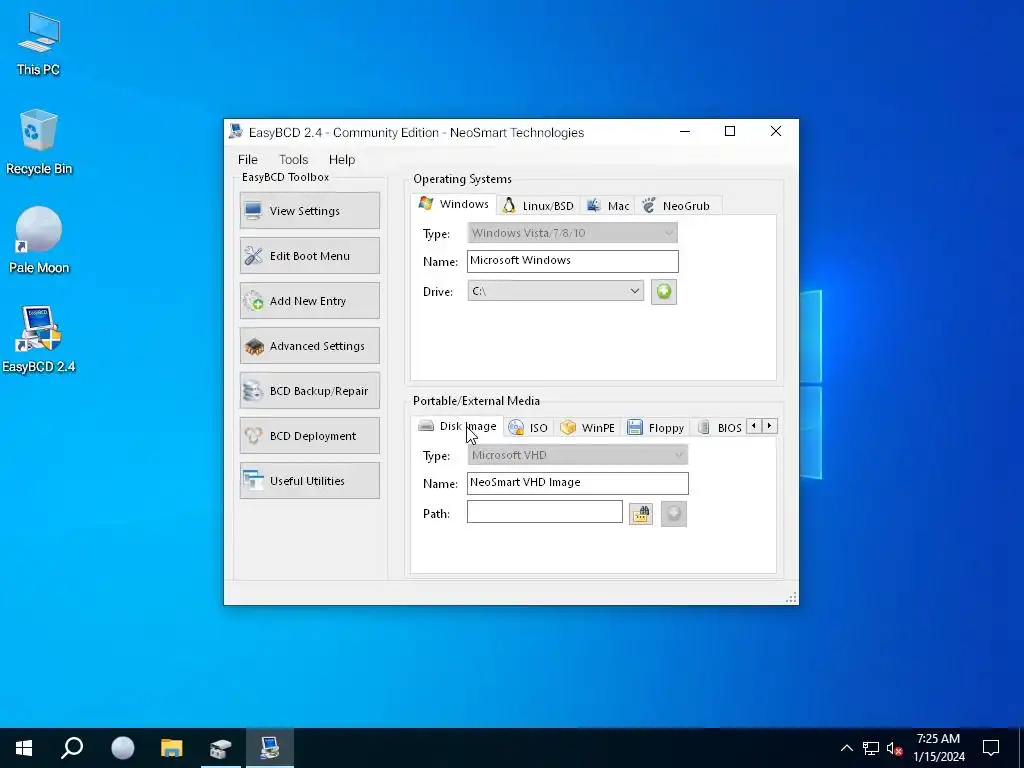1024x768 pixels.
Task: Select the WinPE media tab
Action: tap(588, 428)
